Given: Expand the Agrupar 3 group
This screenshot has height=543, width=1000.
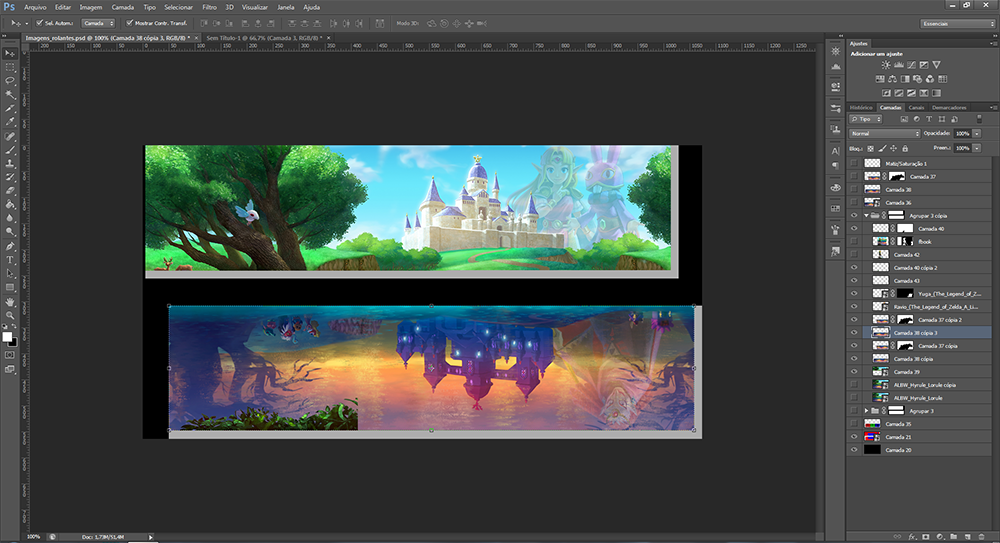Looking at the screenshot, I should [866, 411].
